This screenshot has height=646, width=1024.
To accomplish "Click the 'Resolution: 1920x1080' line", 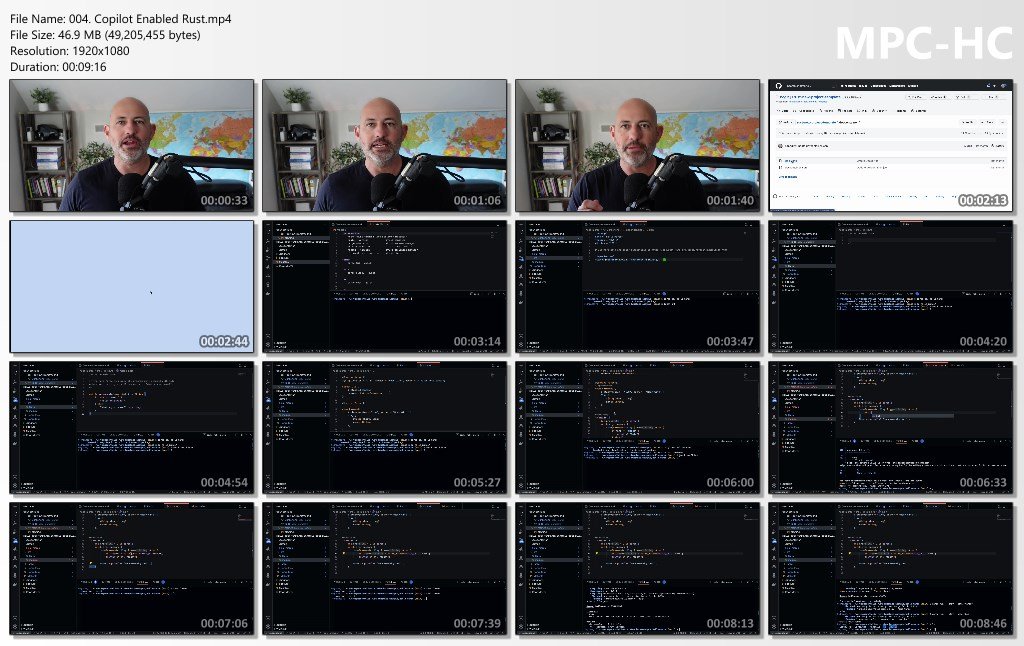I will click(70, 50).
